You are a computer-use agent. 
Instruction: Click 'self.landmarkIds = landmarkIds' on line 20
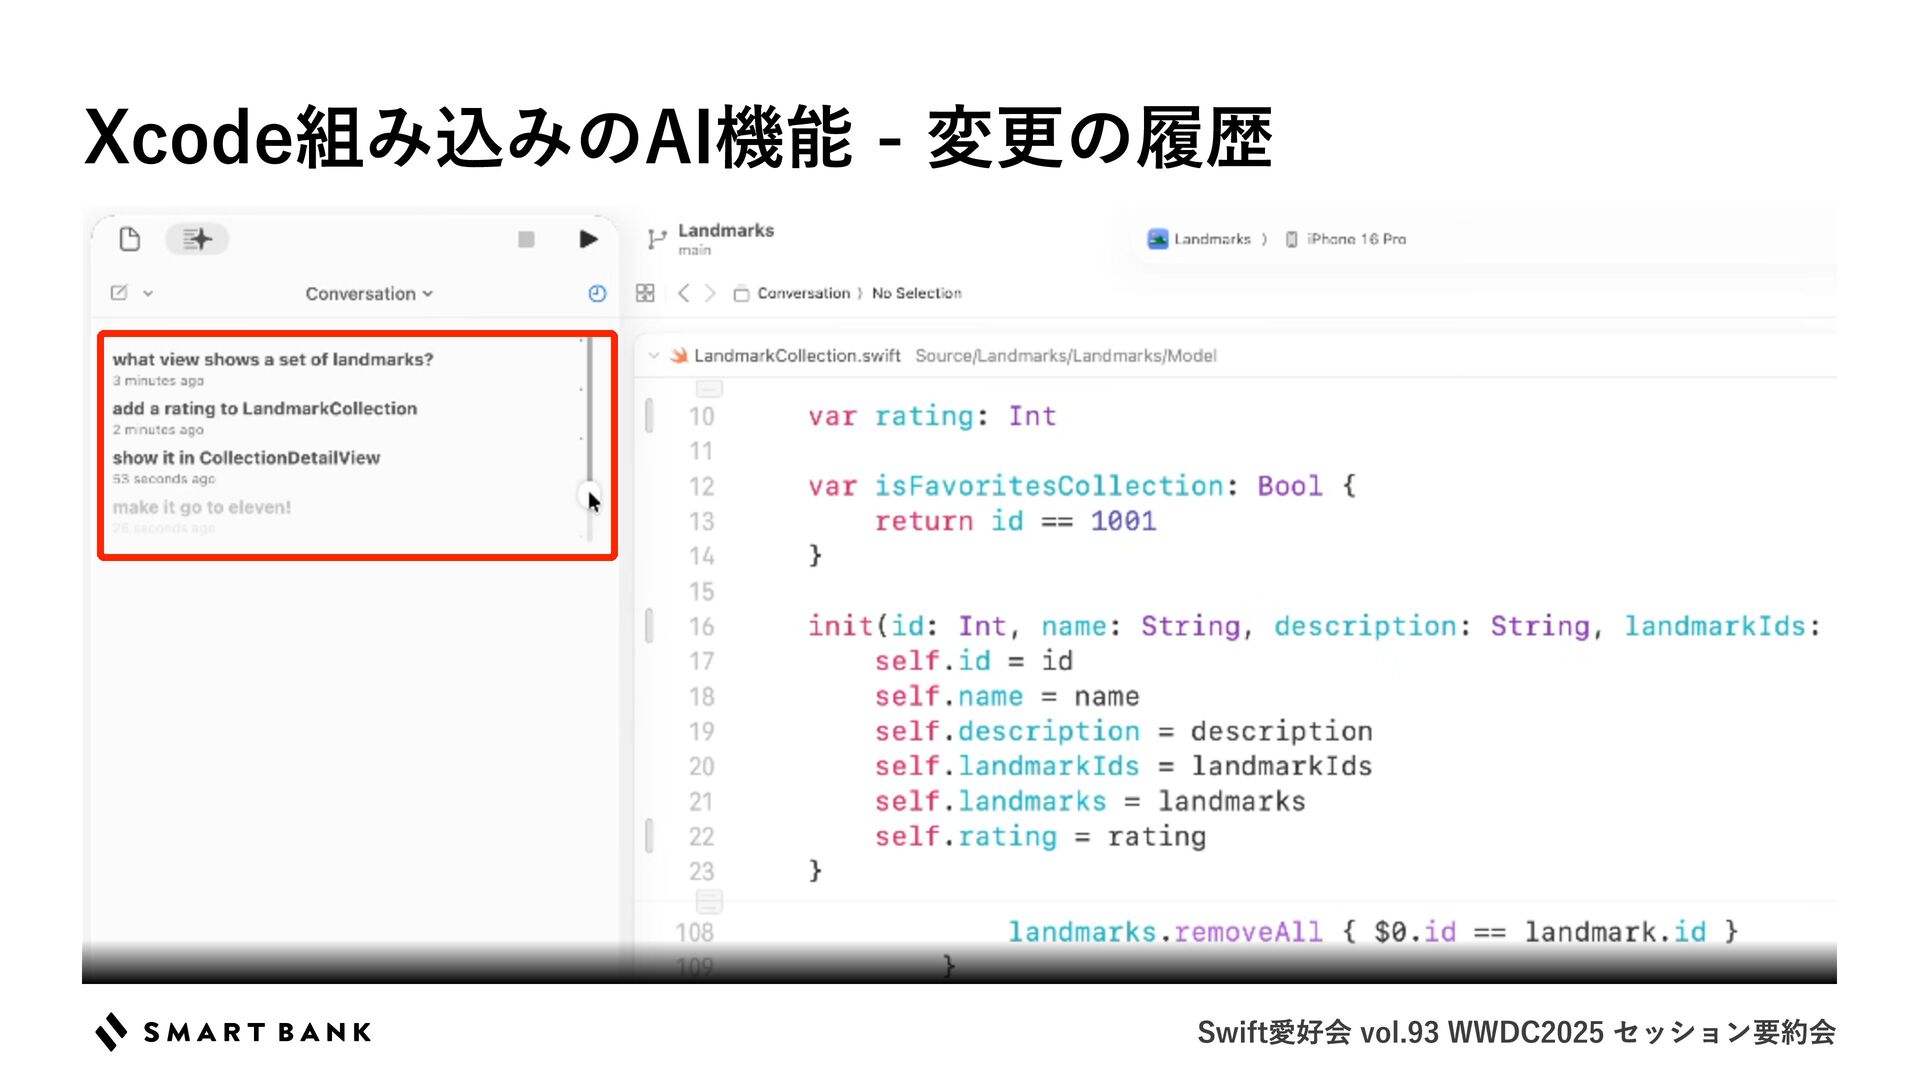point(1123,766)
